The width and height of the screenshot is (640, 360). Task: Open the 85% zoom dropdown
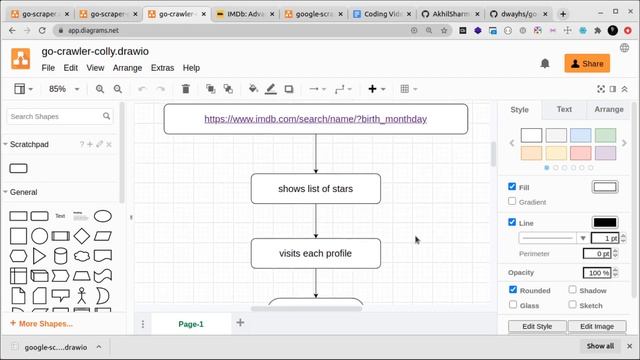[x=64, y=89]
